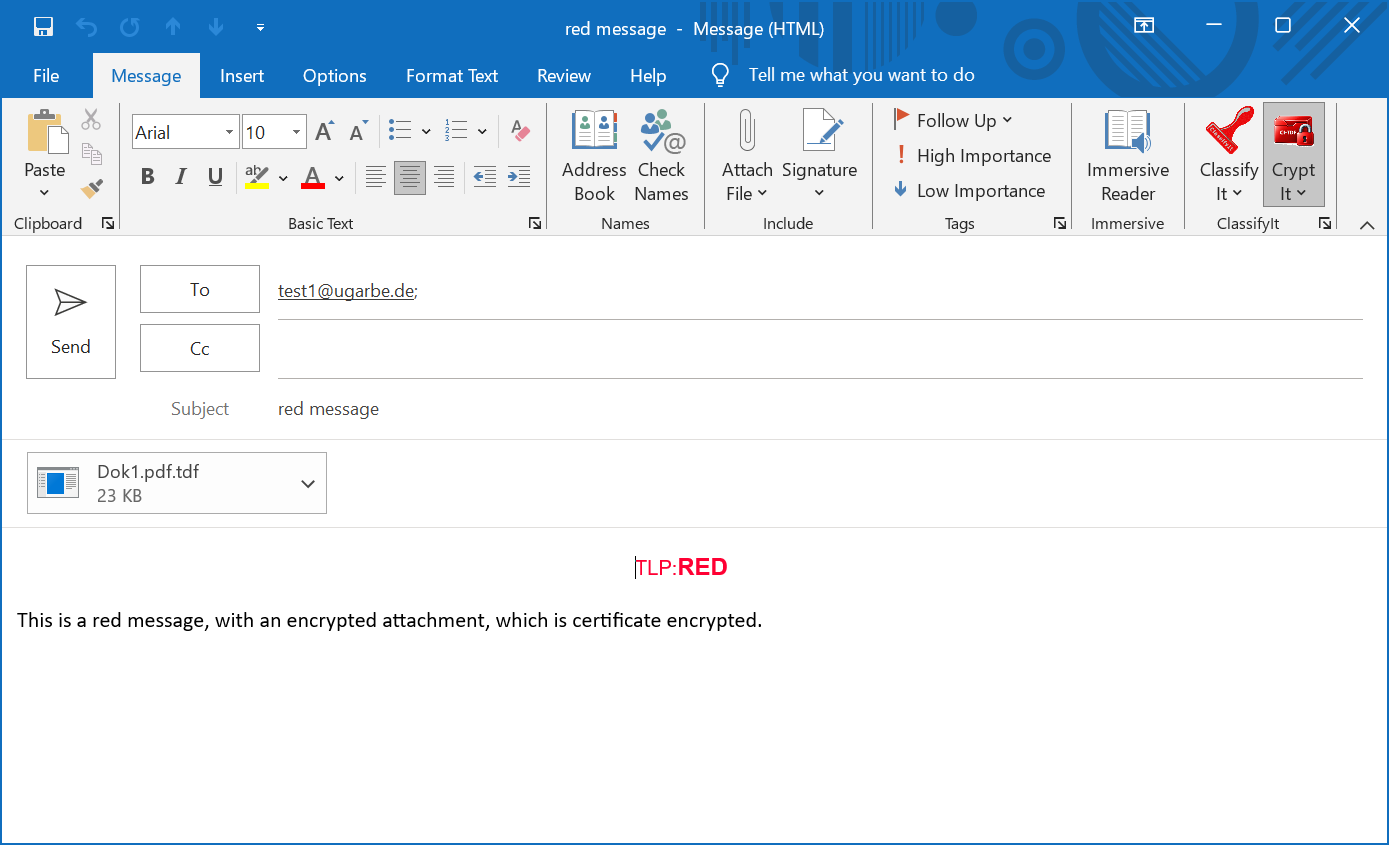Click Check Names icon
1389x845 pixels.
(x=661, y=157)
